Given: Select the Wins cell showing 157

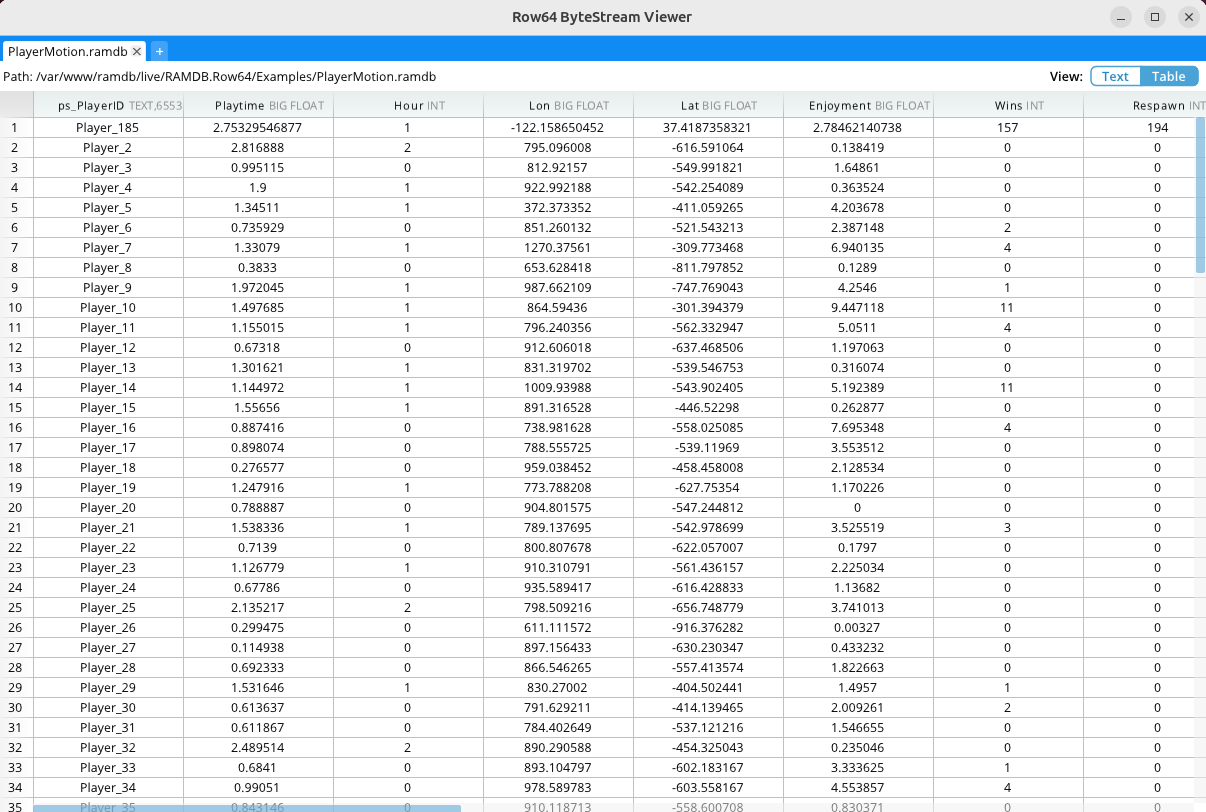Looking at the screenshot, I should [1008, 128].
